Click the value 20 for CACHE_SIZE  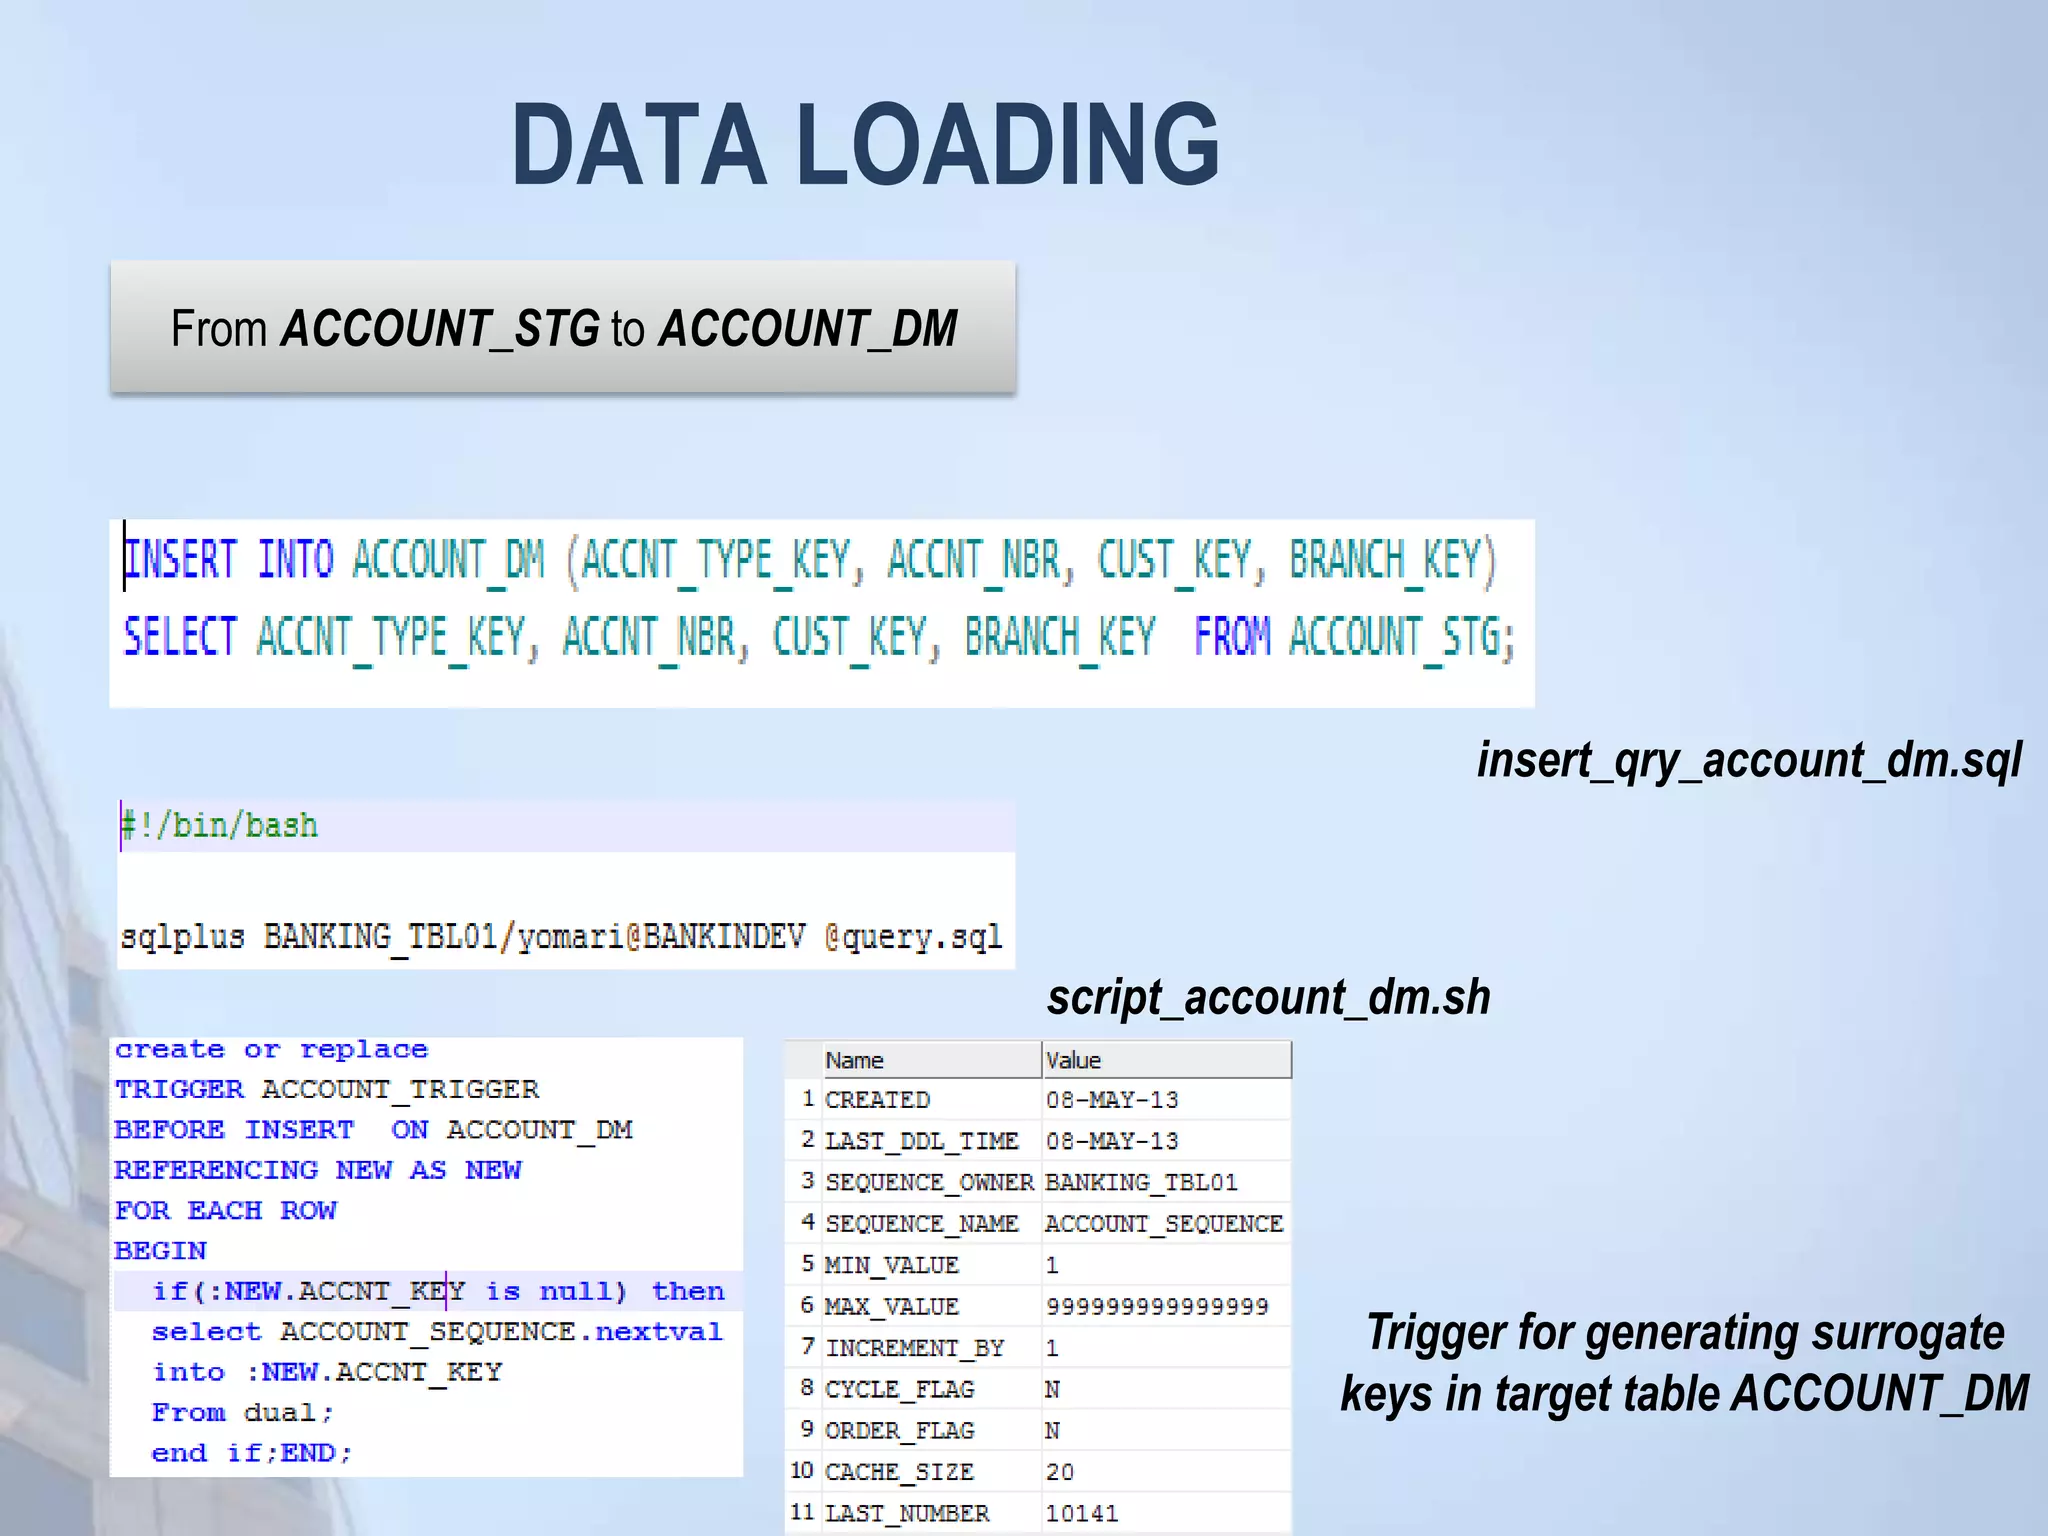click(x=1166, y=1472)
